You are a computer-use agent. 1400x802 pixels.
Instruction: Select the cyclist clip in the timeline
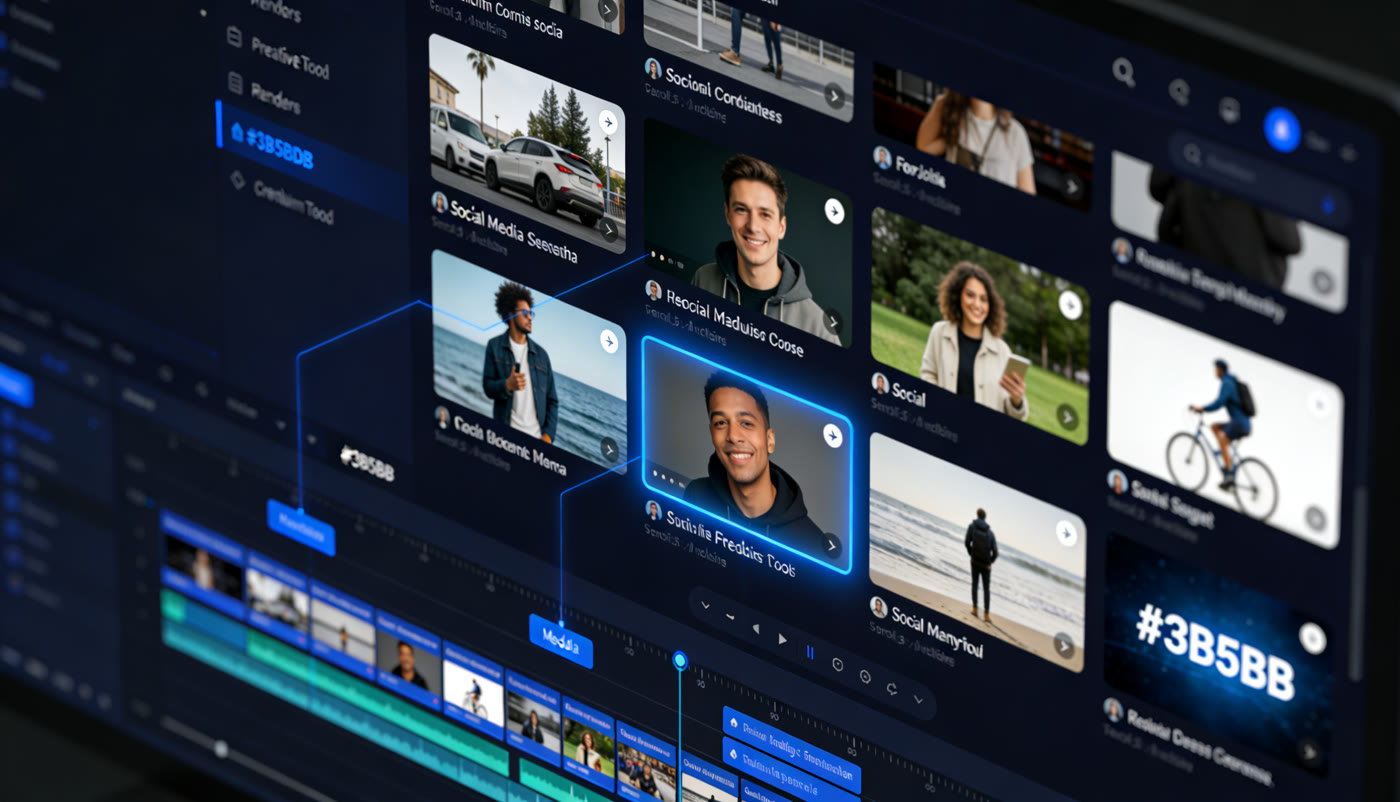click(x=473, y=689)
